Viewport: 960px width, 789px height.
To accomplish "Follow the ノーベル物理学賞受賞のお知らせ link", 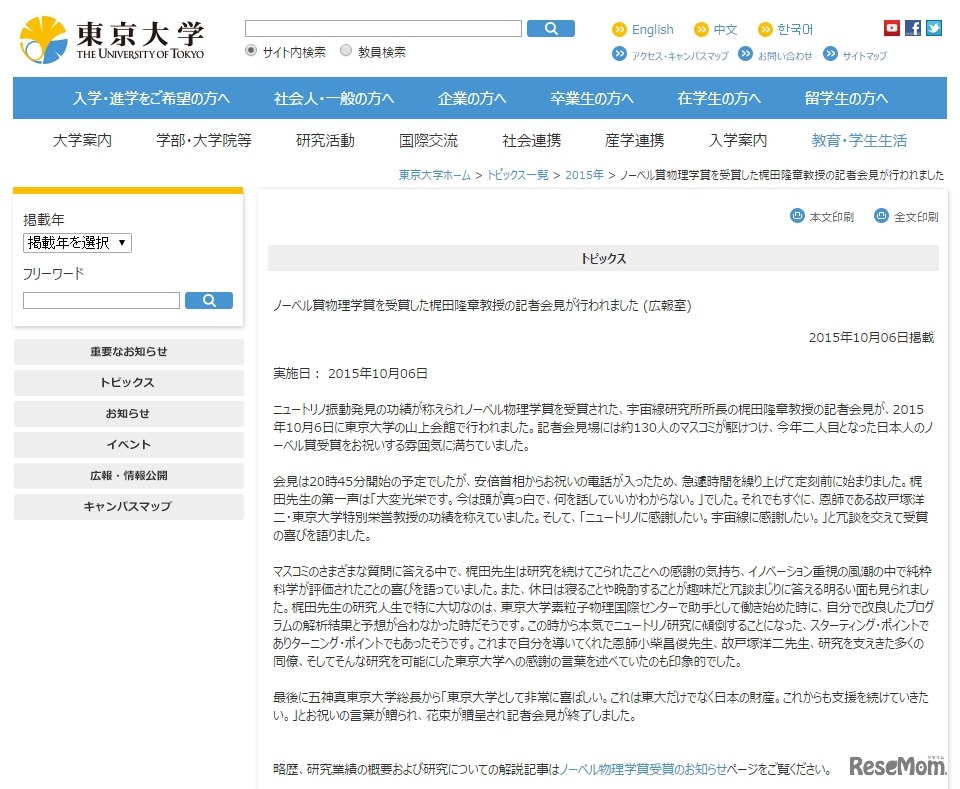I will pos(643,769).
